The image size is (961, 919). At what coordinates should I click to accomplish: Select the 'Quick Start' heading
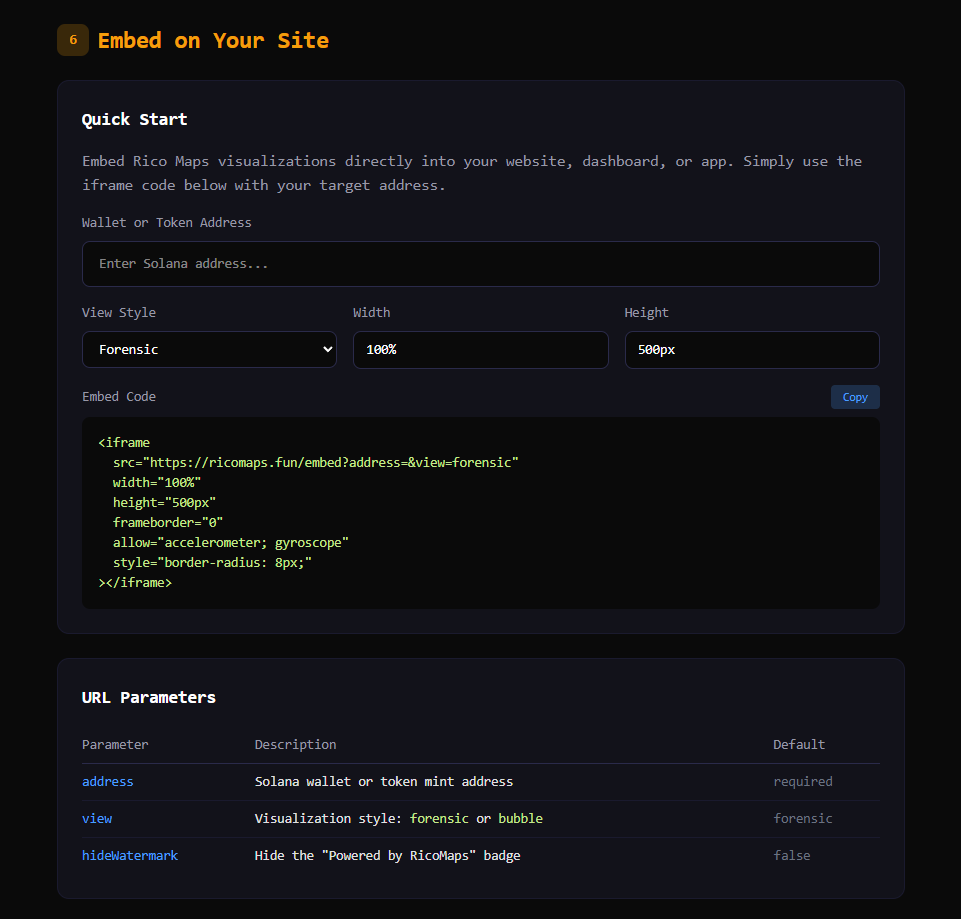click(x=134, y=119)
